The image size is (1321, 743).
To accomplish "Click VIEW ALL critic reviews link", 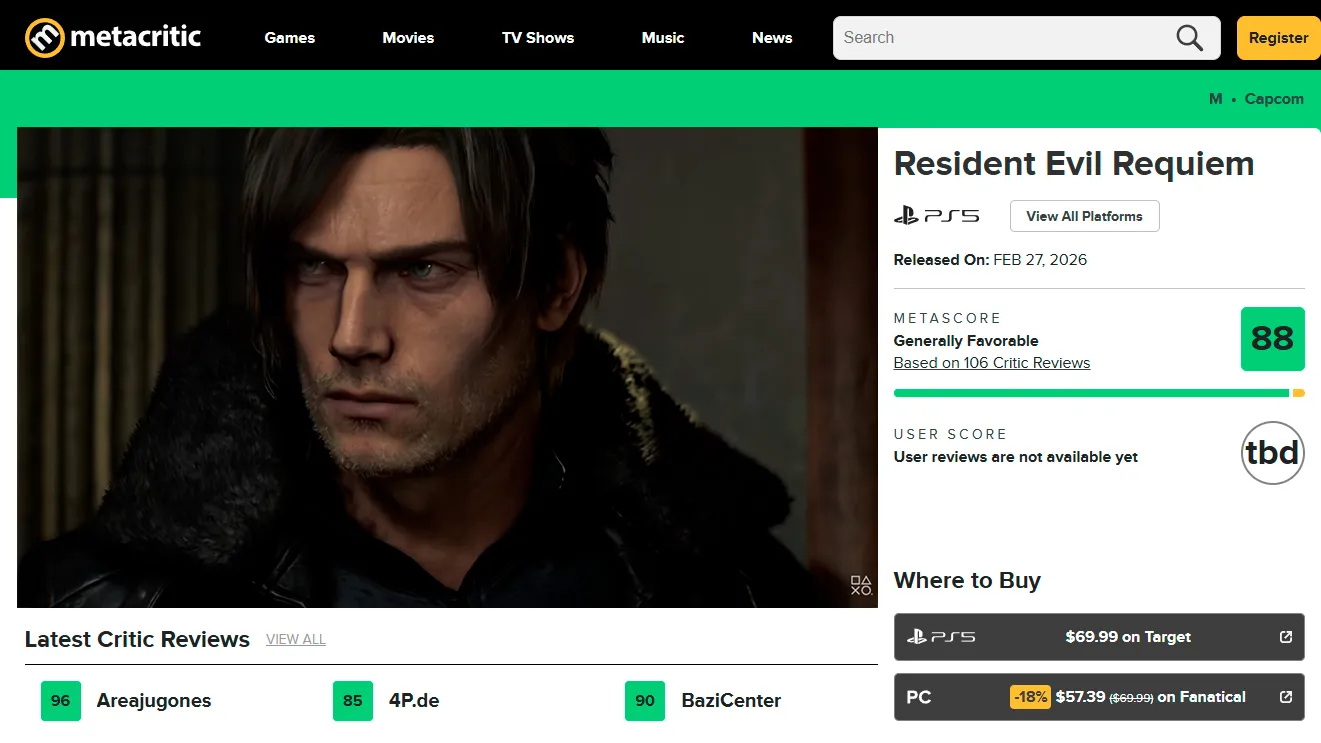I will coord(296,639).
